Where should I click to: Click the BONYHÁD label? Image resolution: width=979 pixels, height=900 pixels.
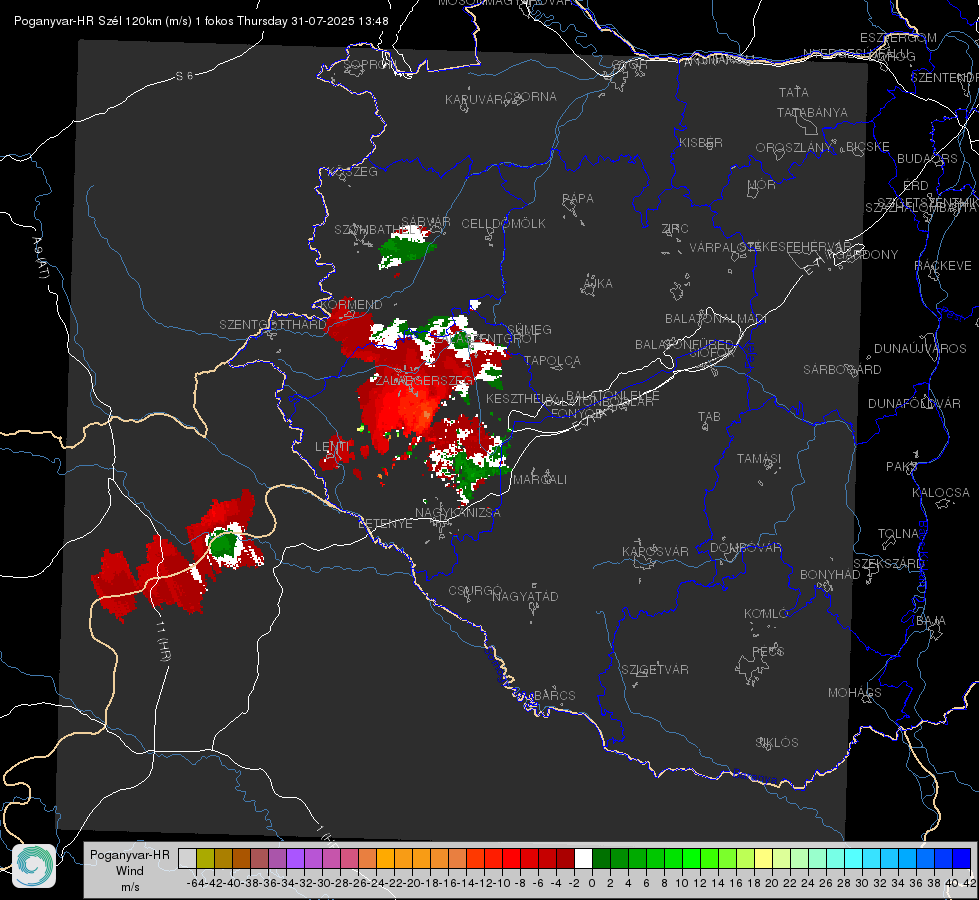[x=830, y=575]
